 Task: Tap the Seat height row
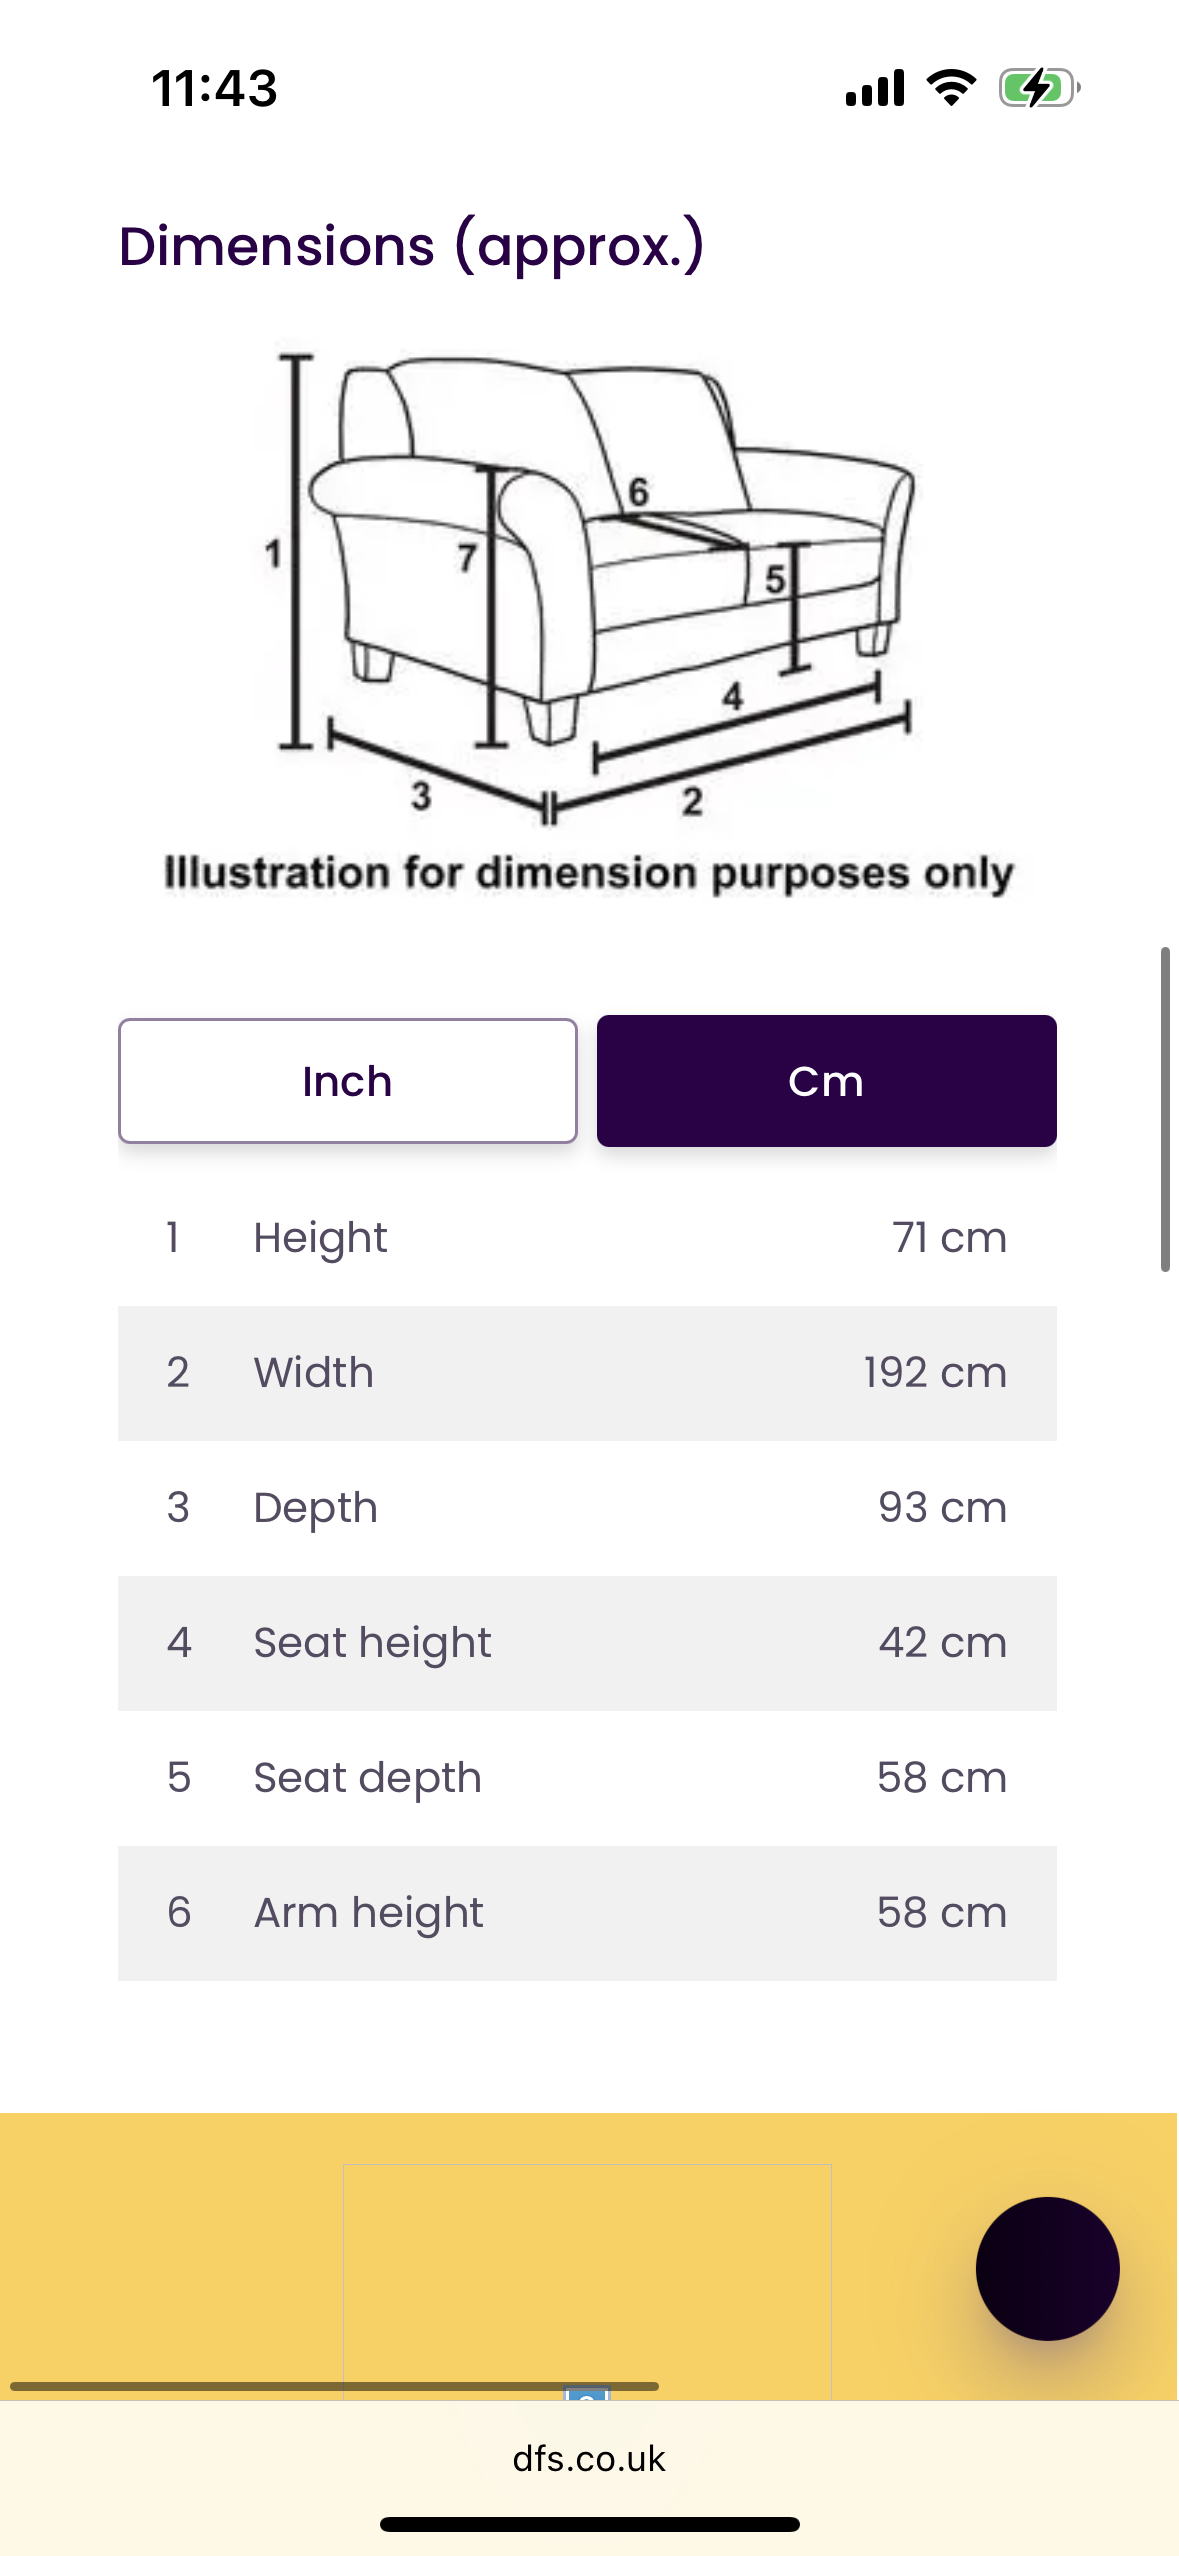pos(587,1643)
